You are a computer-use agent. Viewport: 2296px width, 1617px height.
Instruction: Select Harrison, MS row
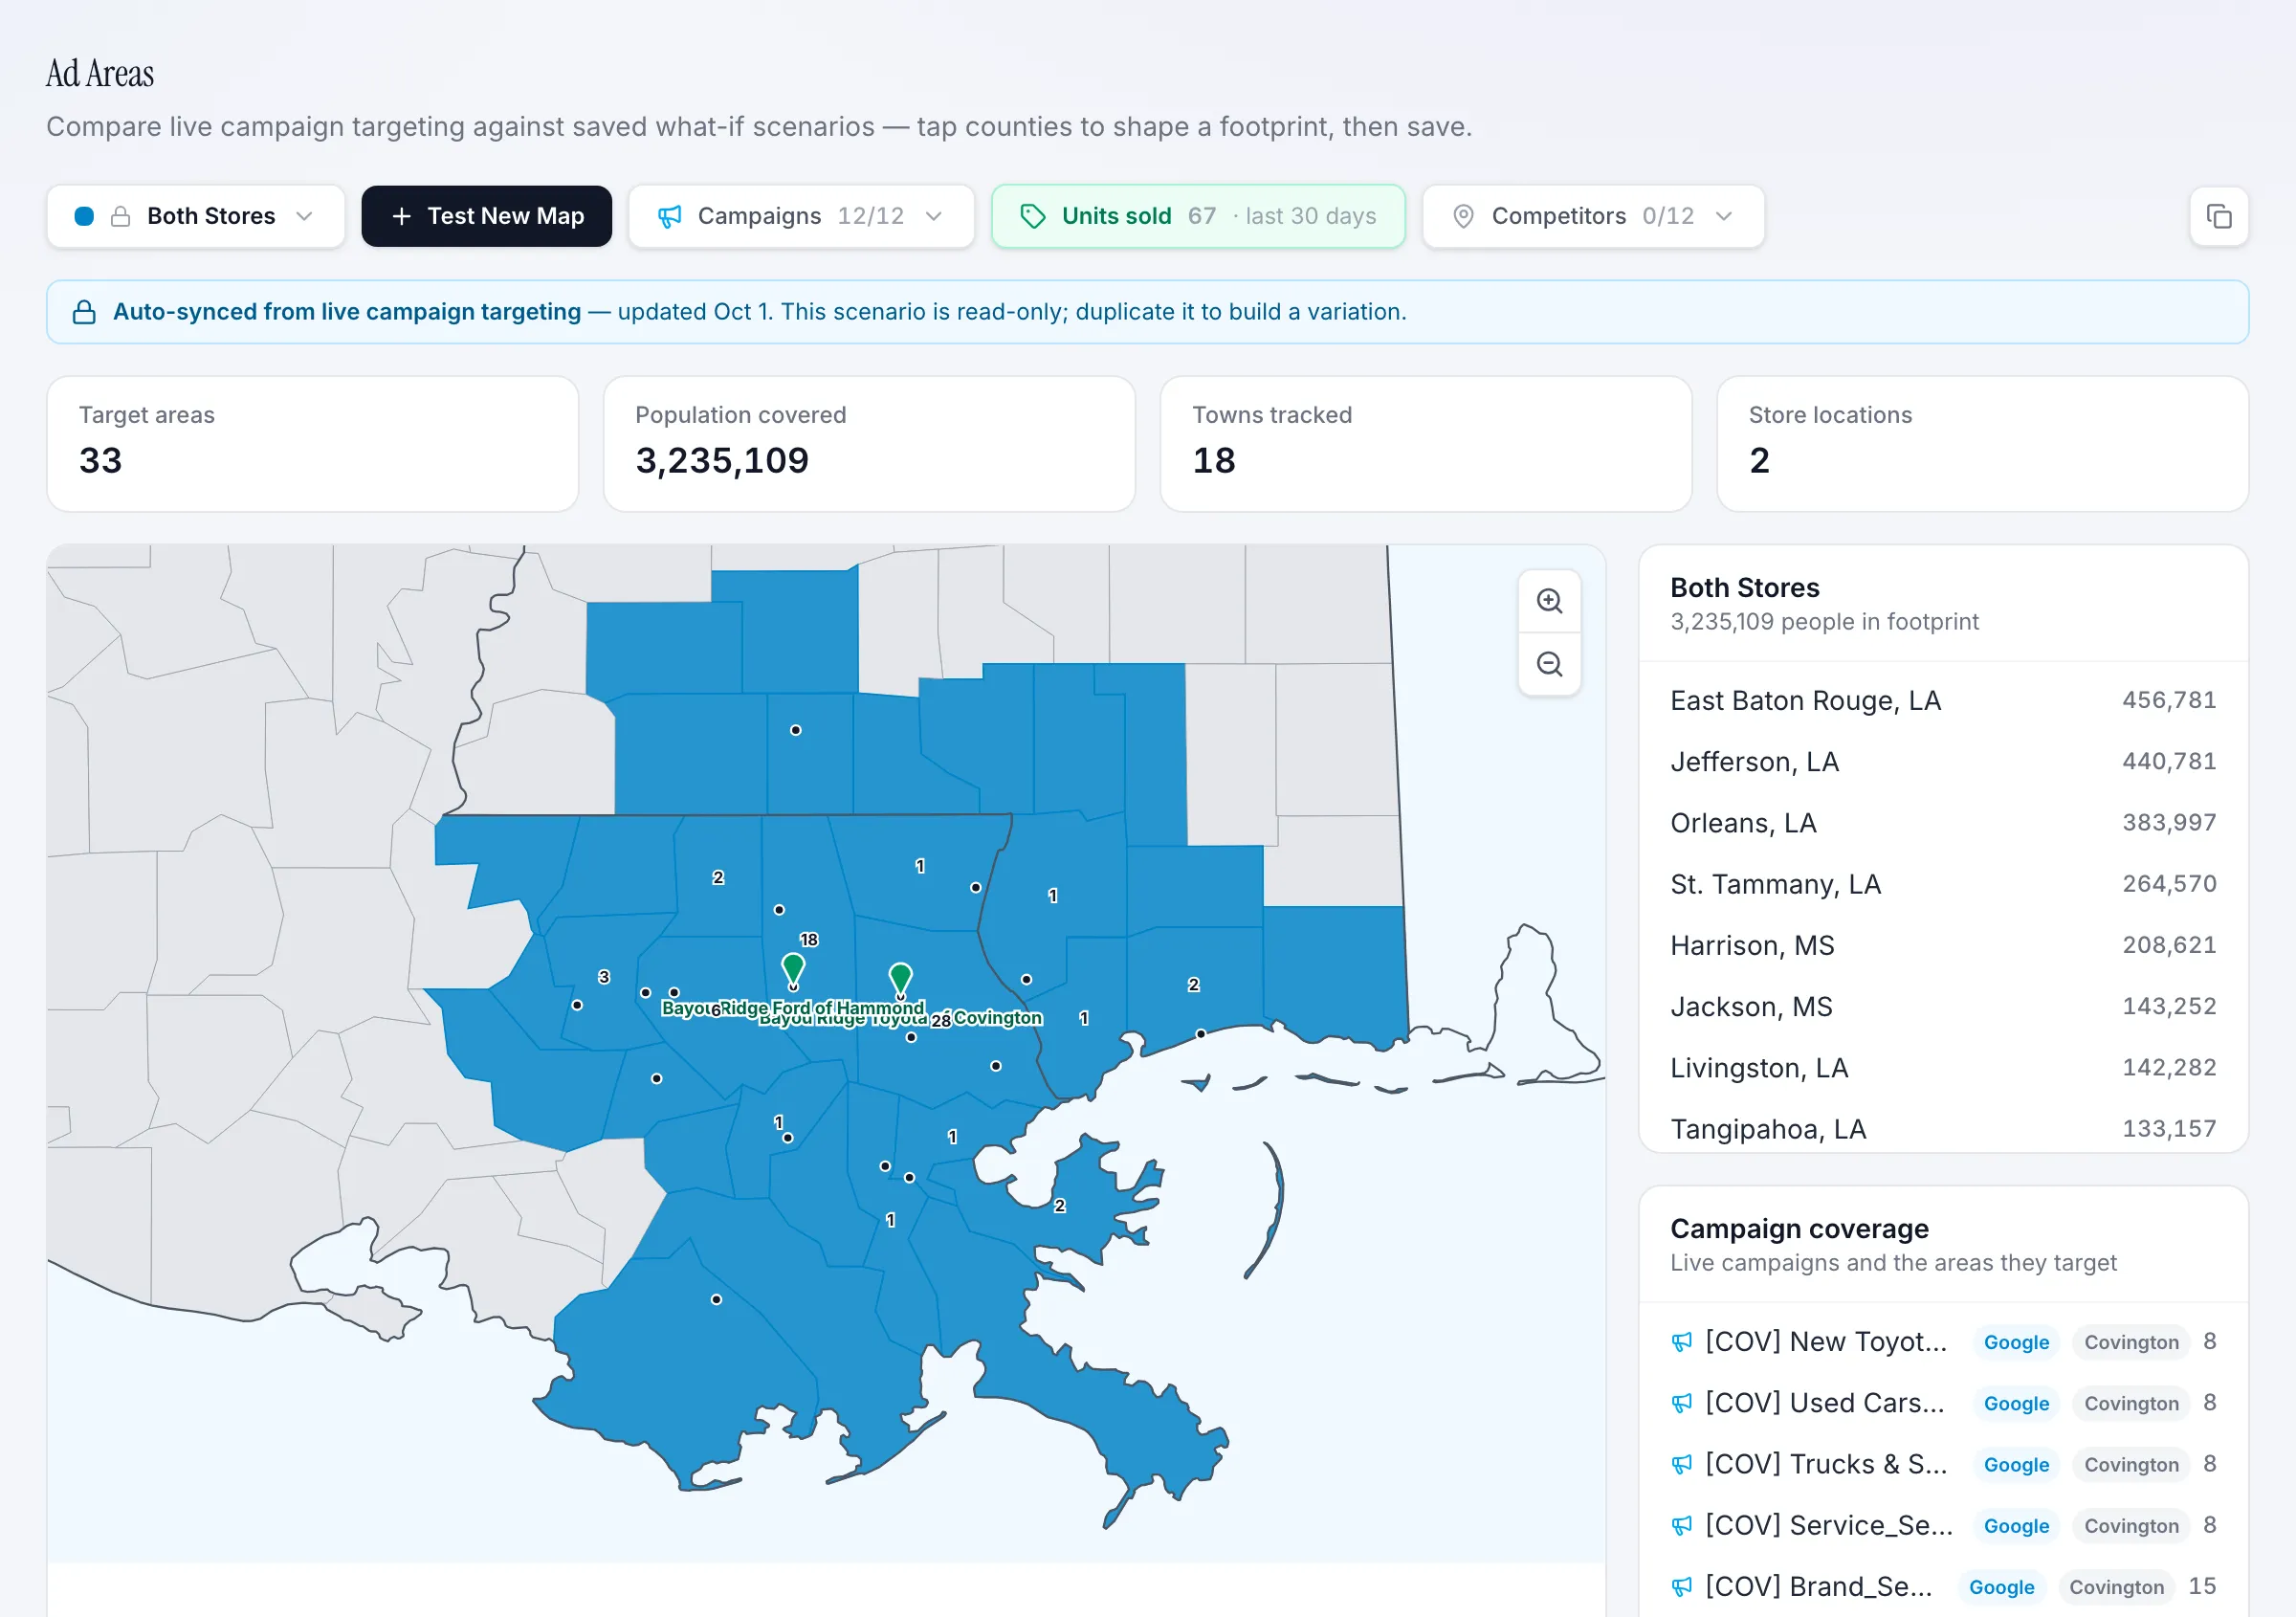[1943, 945]
